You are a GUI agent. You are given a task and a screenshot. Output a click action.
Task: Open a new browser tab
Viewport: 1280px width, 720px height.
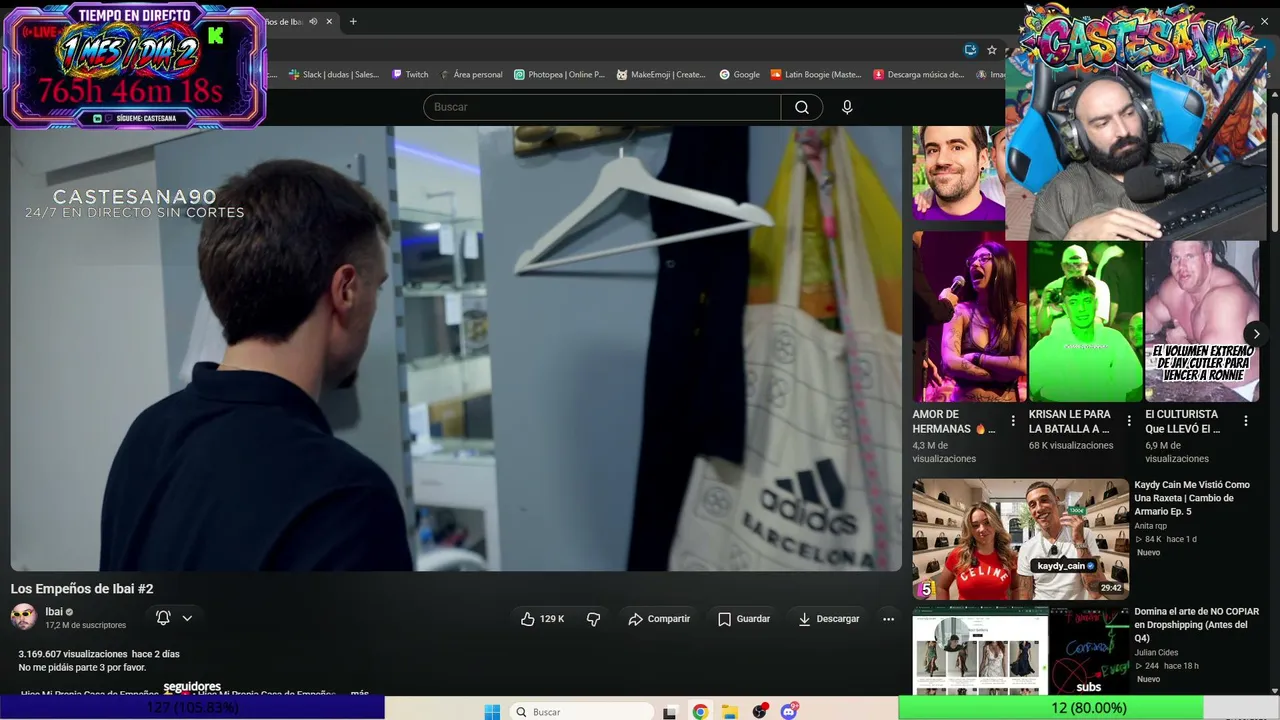353,21
